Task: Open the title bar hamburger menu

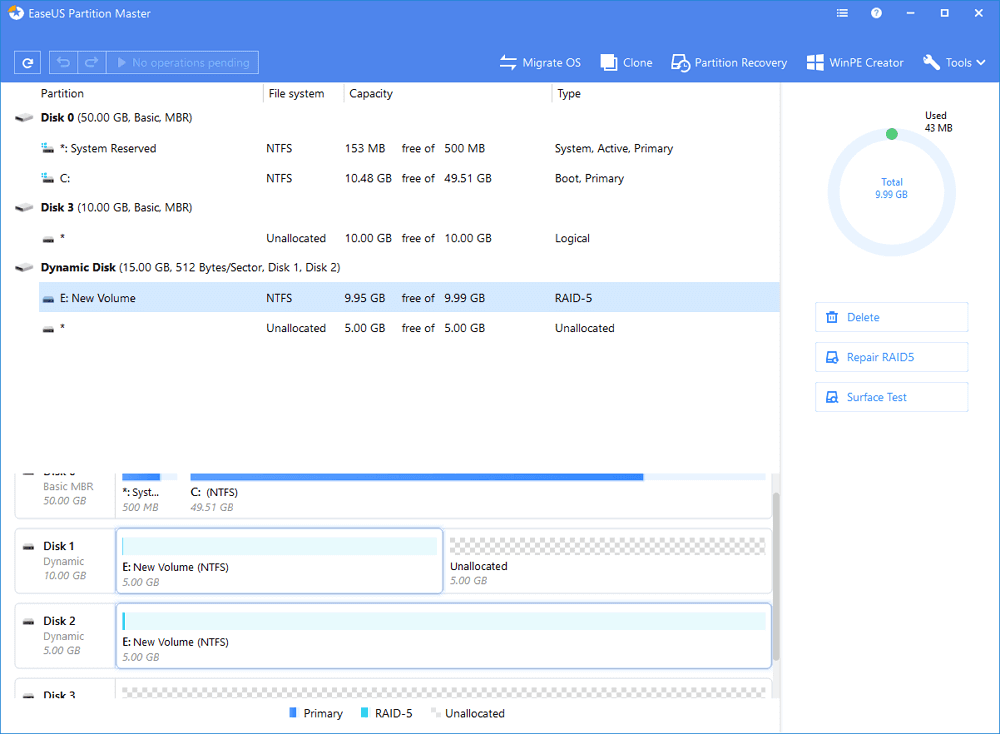Action: click(x=842, y=14)
